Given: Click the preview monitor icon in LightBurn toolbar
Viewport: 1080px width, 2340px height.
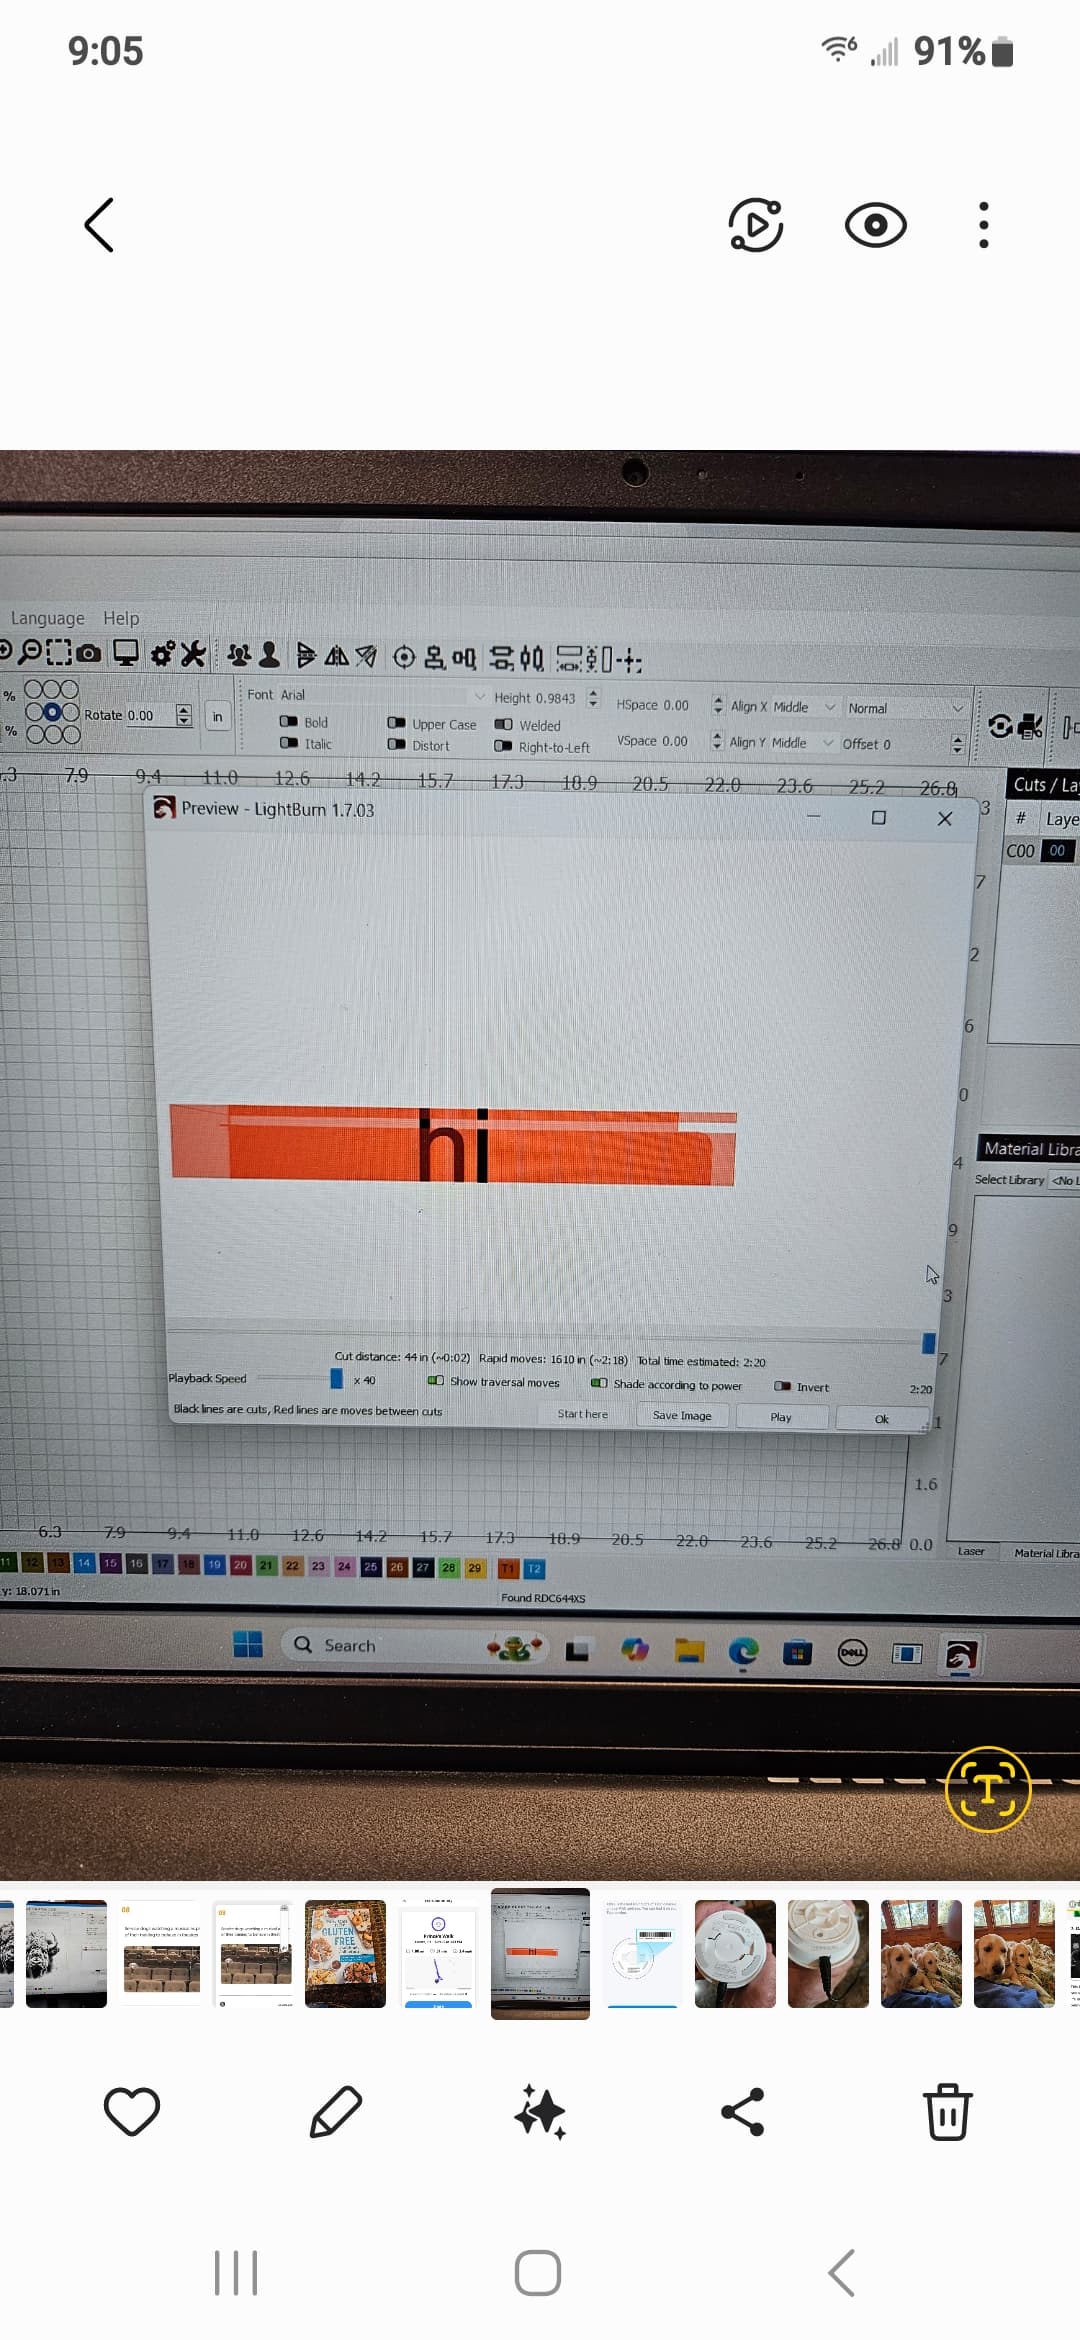Looking at the screenshot, I should [x=126, y=654].
